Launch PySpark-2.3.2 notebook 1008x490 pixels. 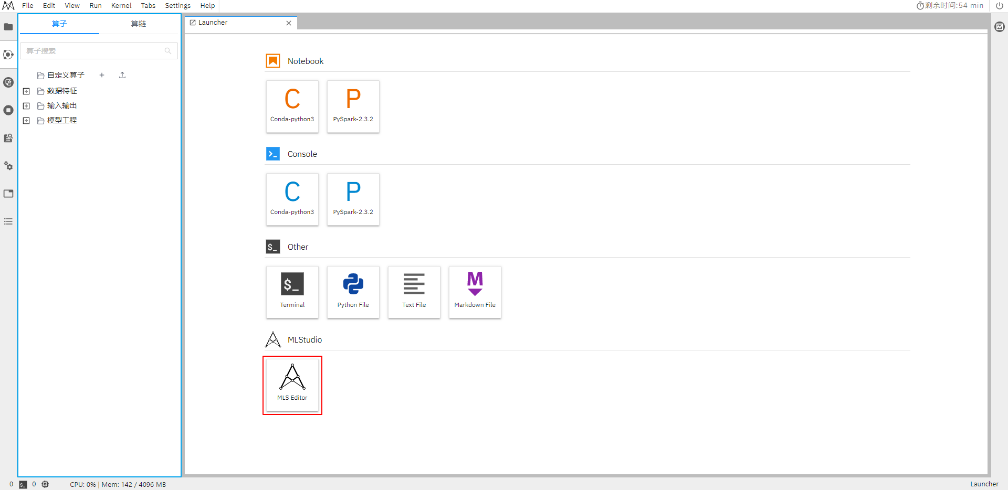[353, 107]
